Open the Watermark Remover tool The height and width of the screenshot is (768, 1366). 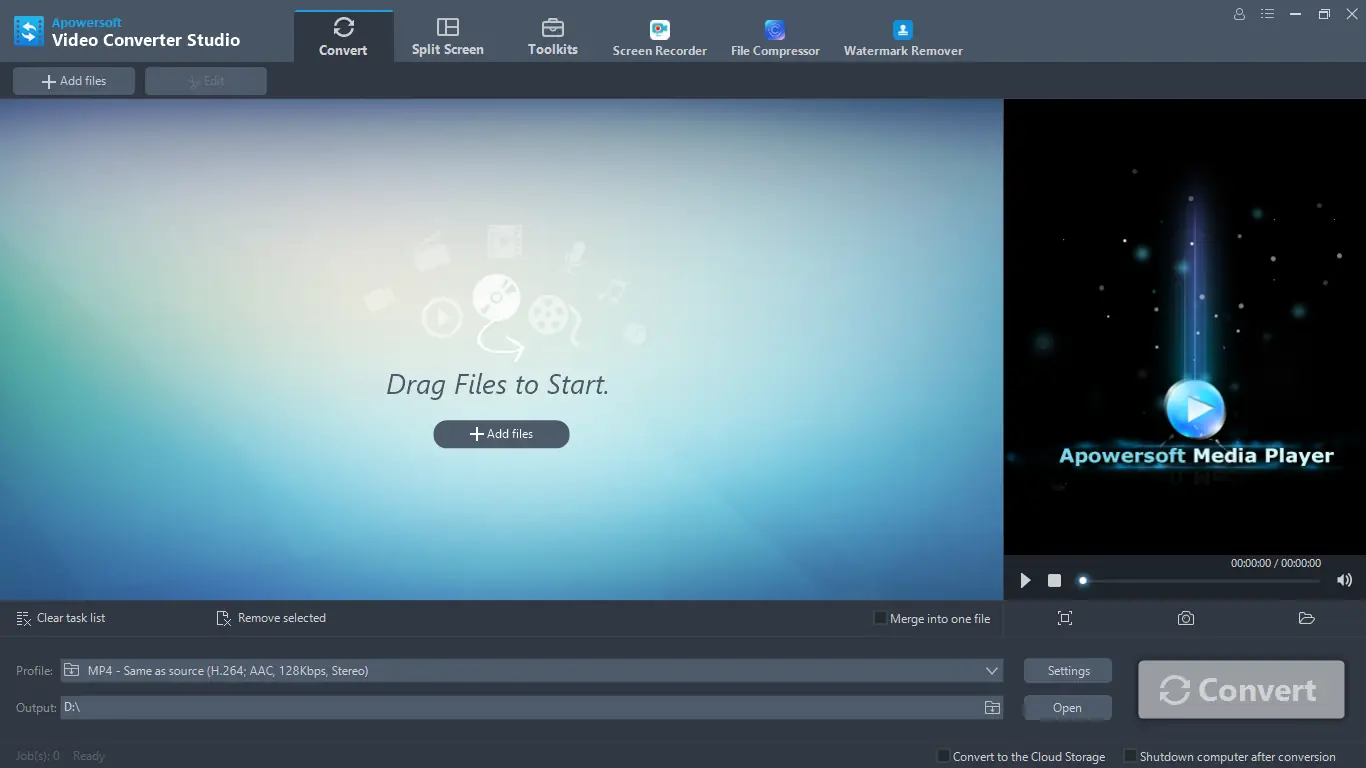903,37
